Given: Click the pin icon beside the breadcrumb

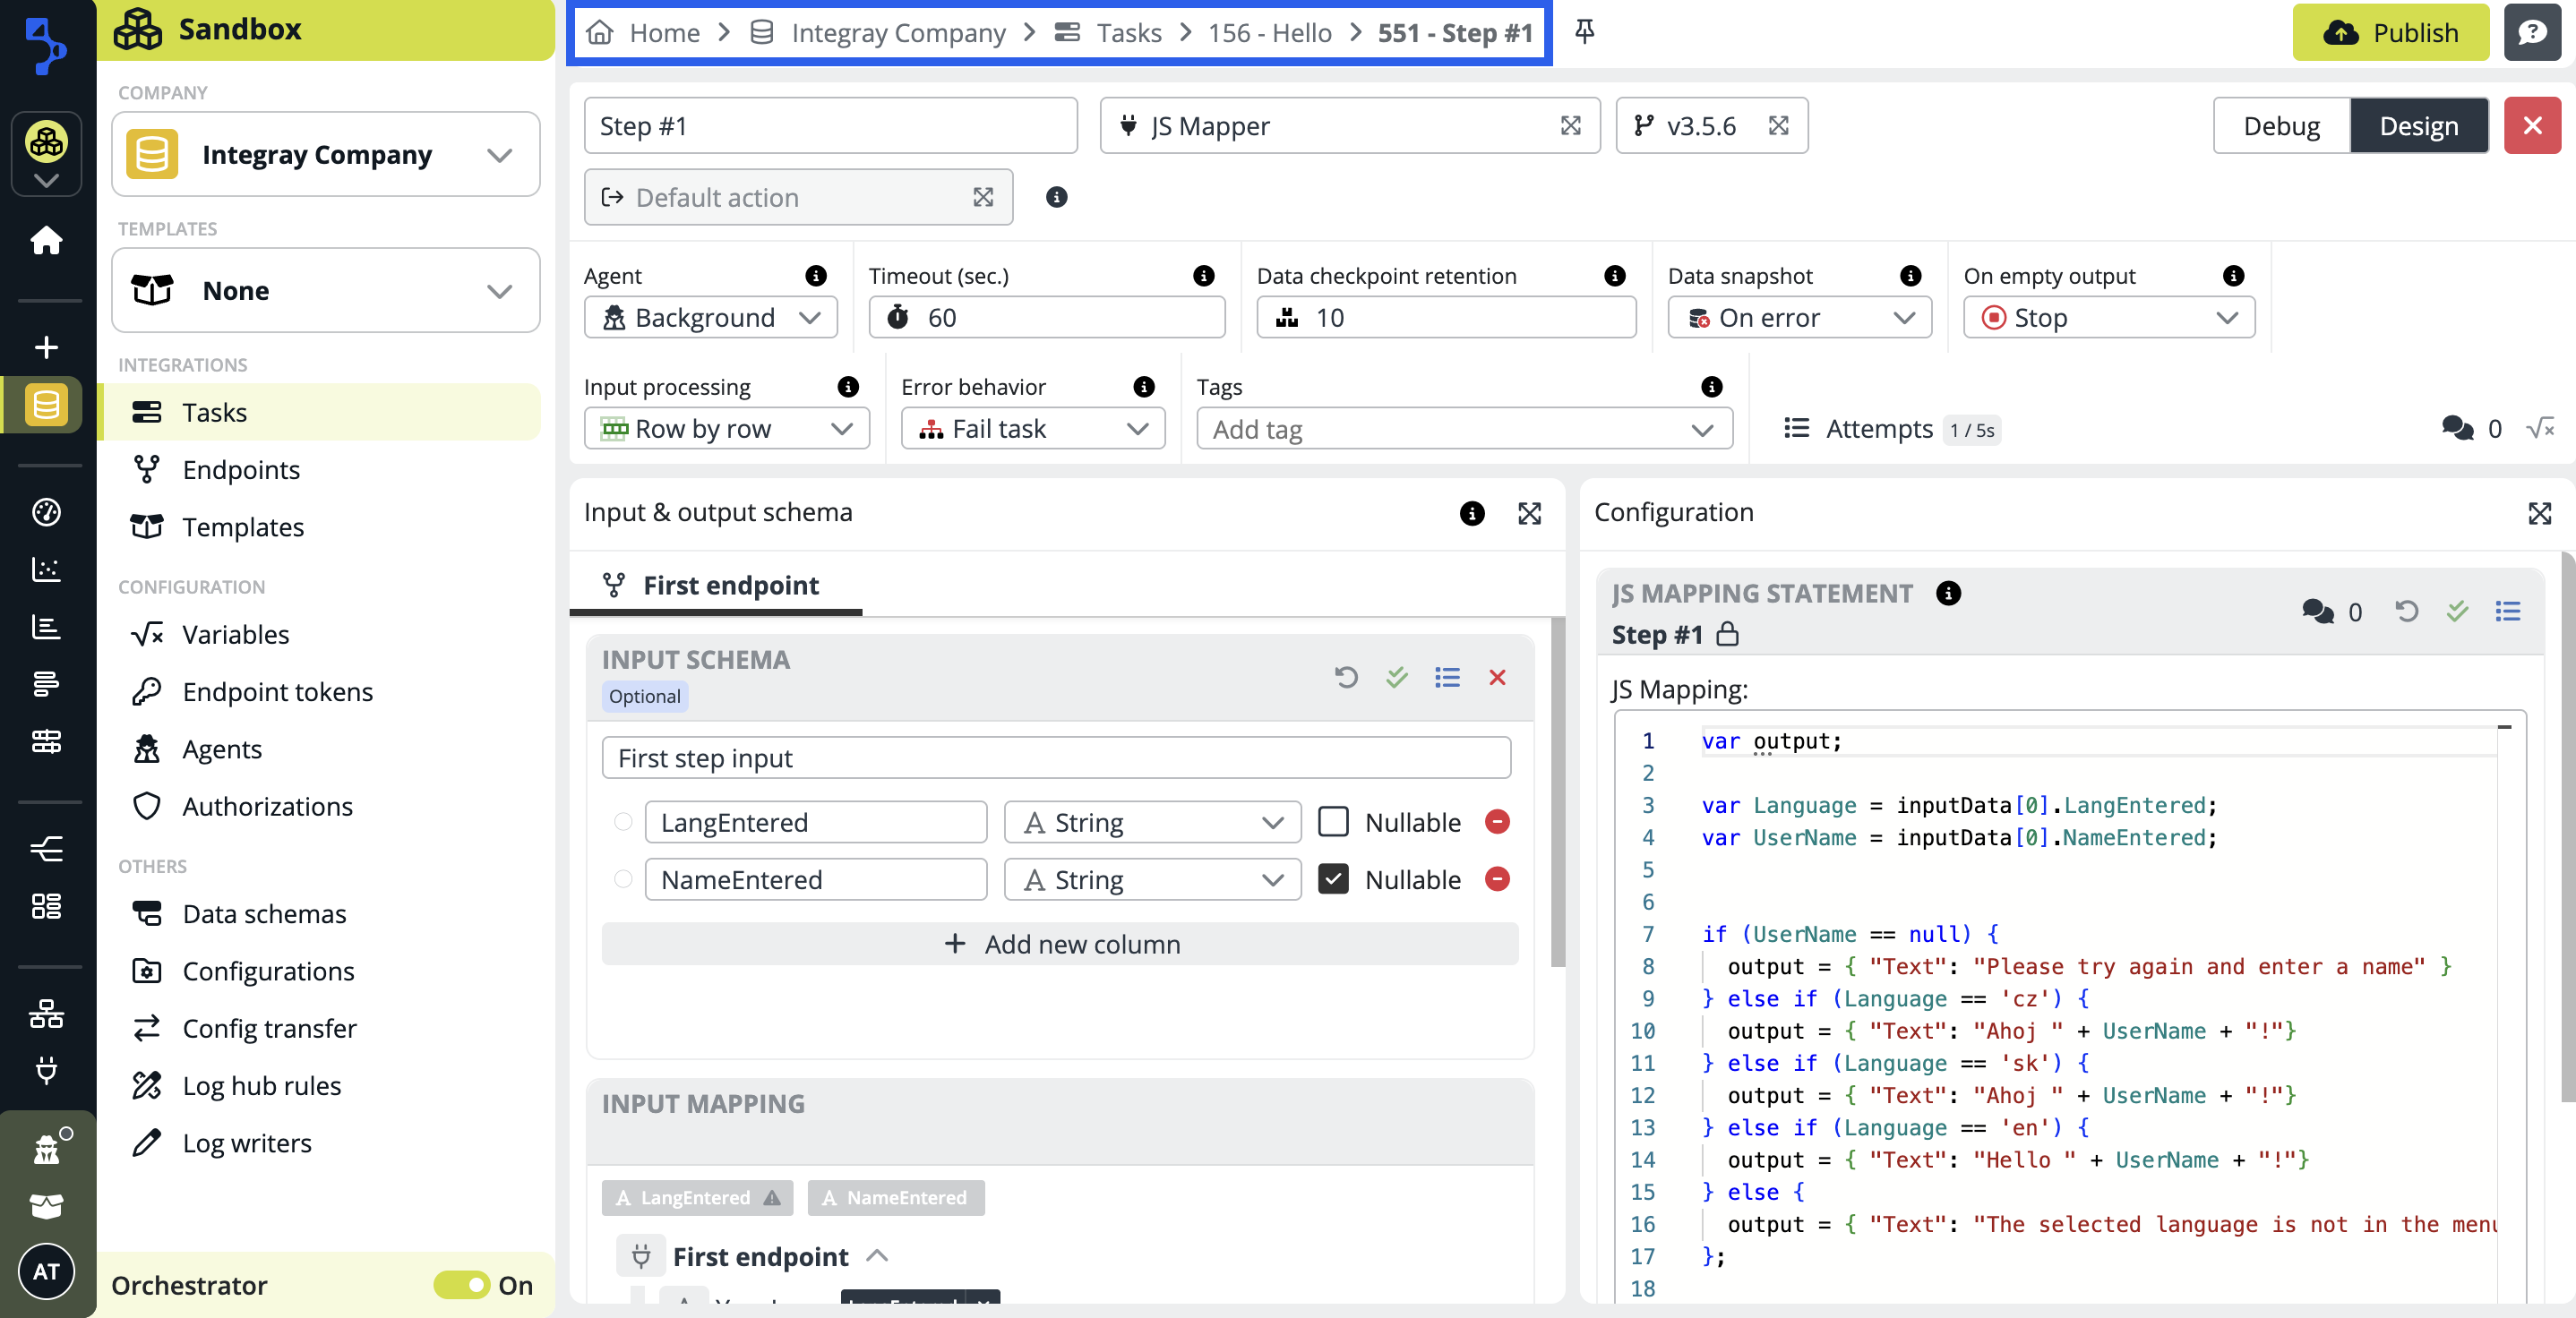Looking at the screenshot, I should 1584,32.
